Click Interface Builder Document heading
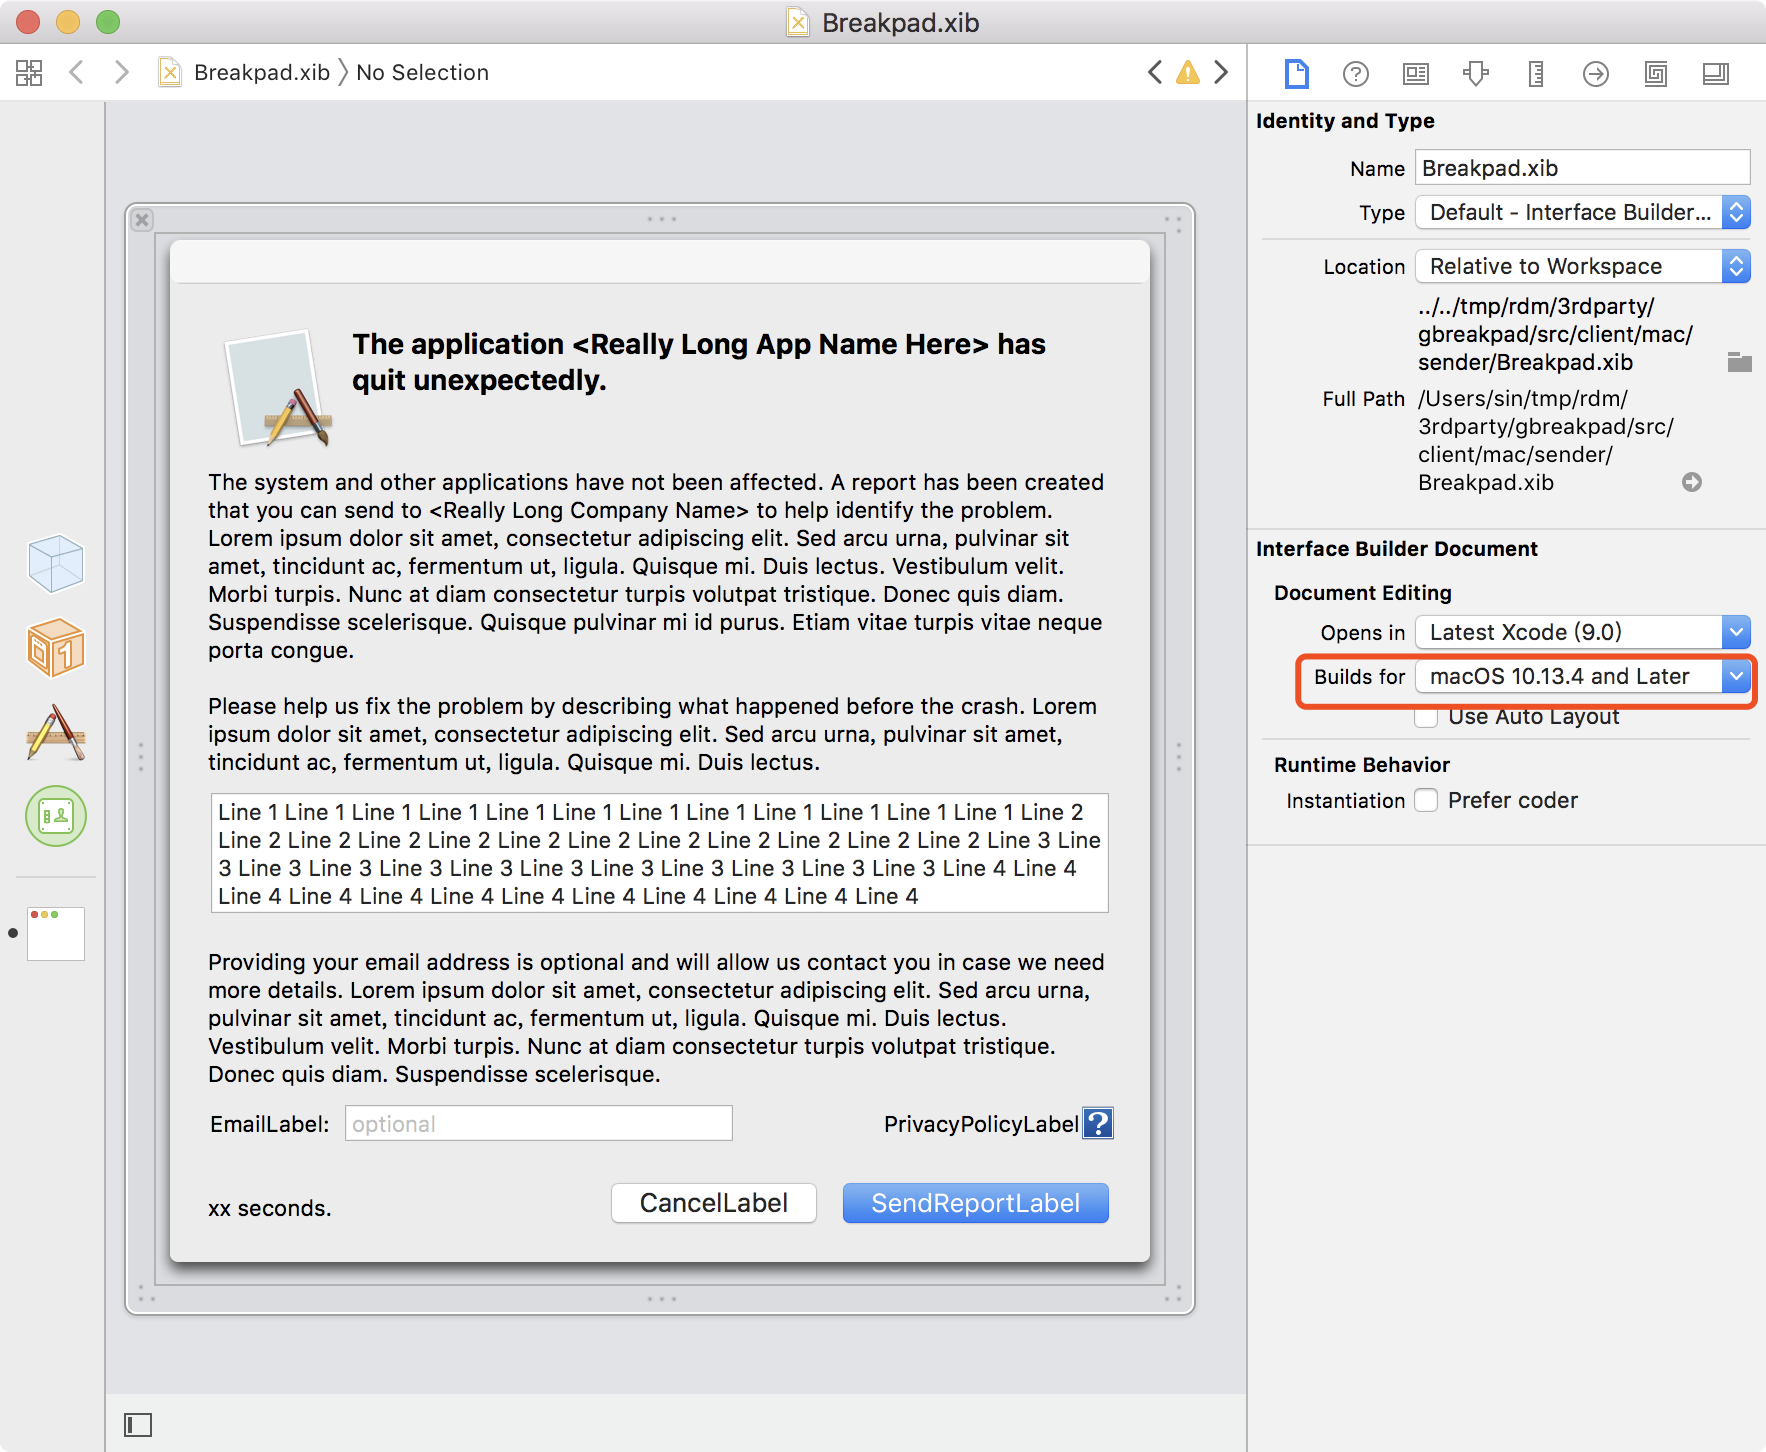 pyautogui.click(x=1396, y=548)
